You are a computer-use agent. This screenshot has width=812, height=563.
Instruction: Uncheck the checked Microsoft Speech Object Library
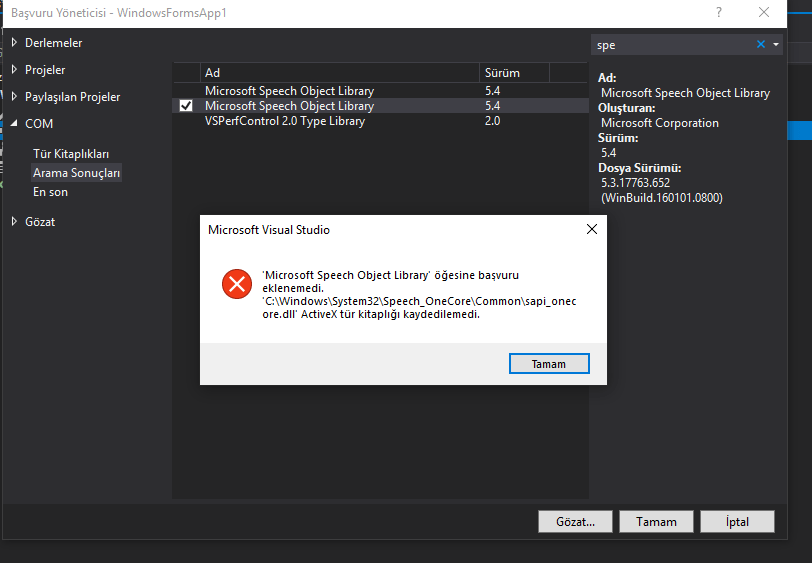186,106
